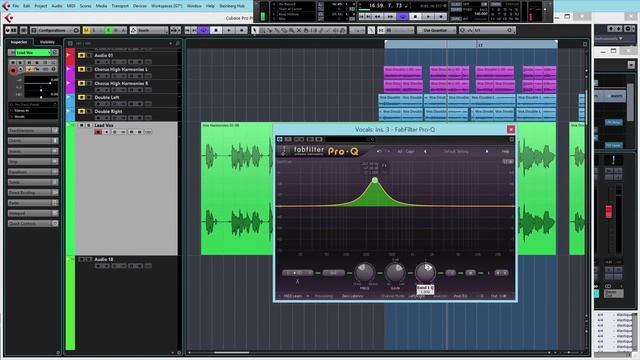Expand the Equalizers section in Inspector

33,172
